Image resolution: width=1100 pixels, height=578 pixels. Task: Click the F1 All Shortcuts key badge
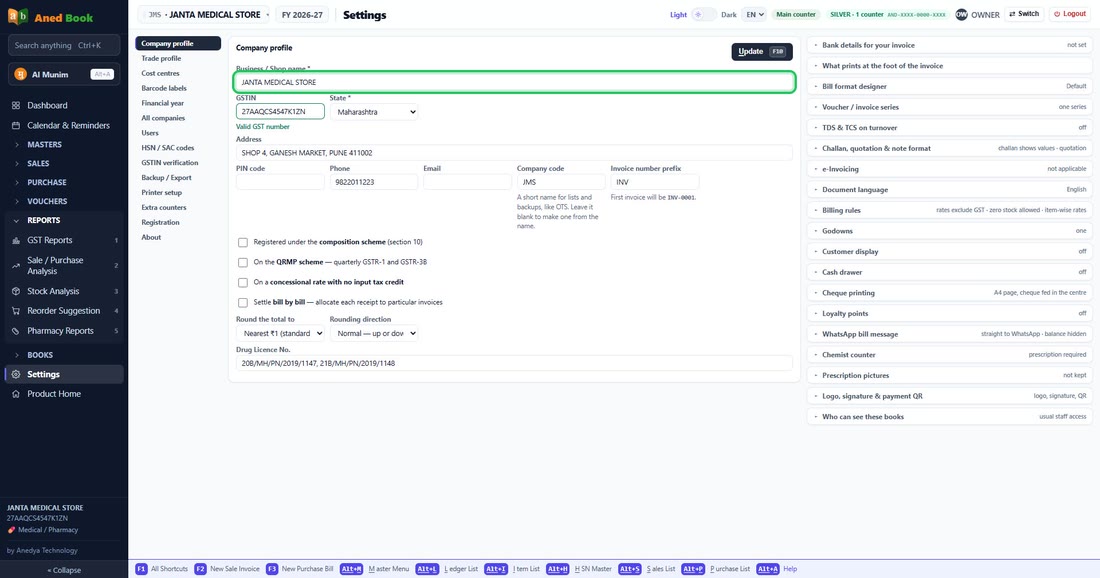(x=141, y=569)
